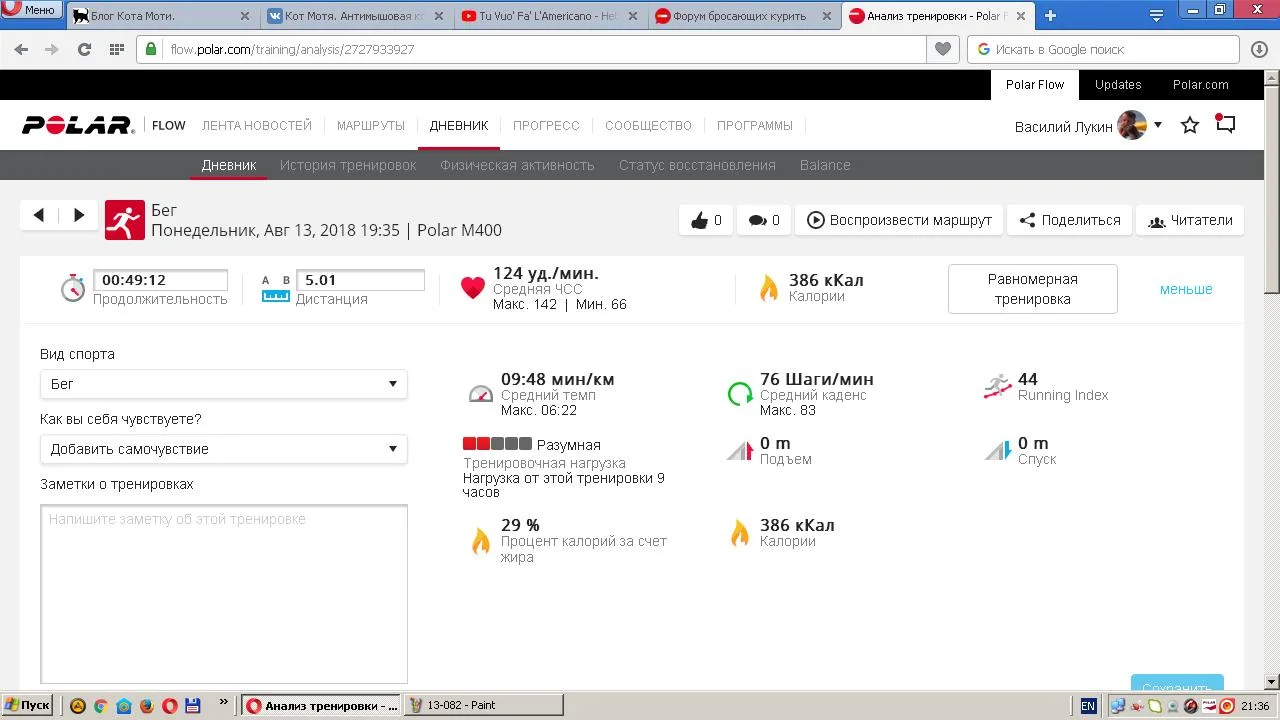Click the browser reload page icon

84,49
